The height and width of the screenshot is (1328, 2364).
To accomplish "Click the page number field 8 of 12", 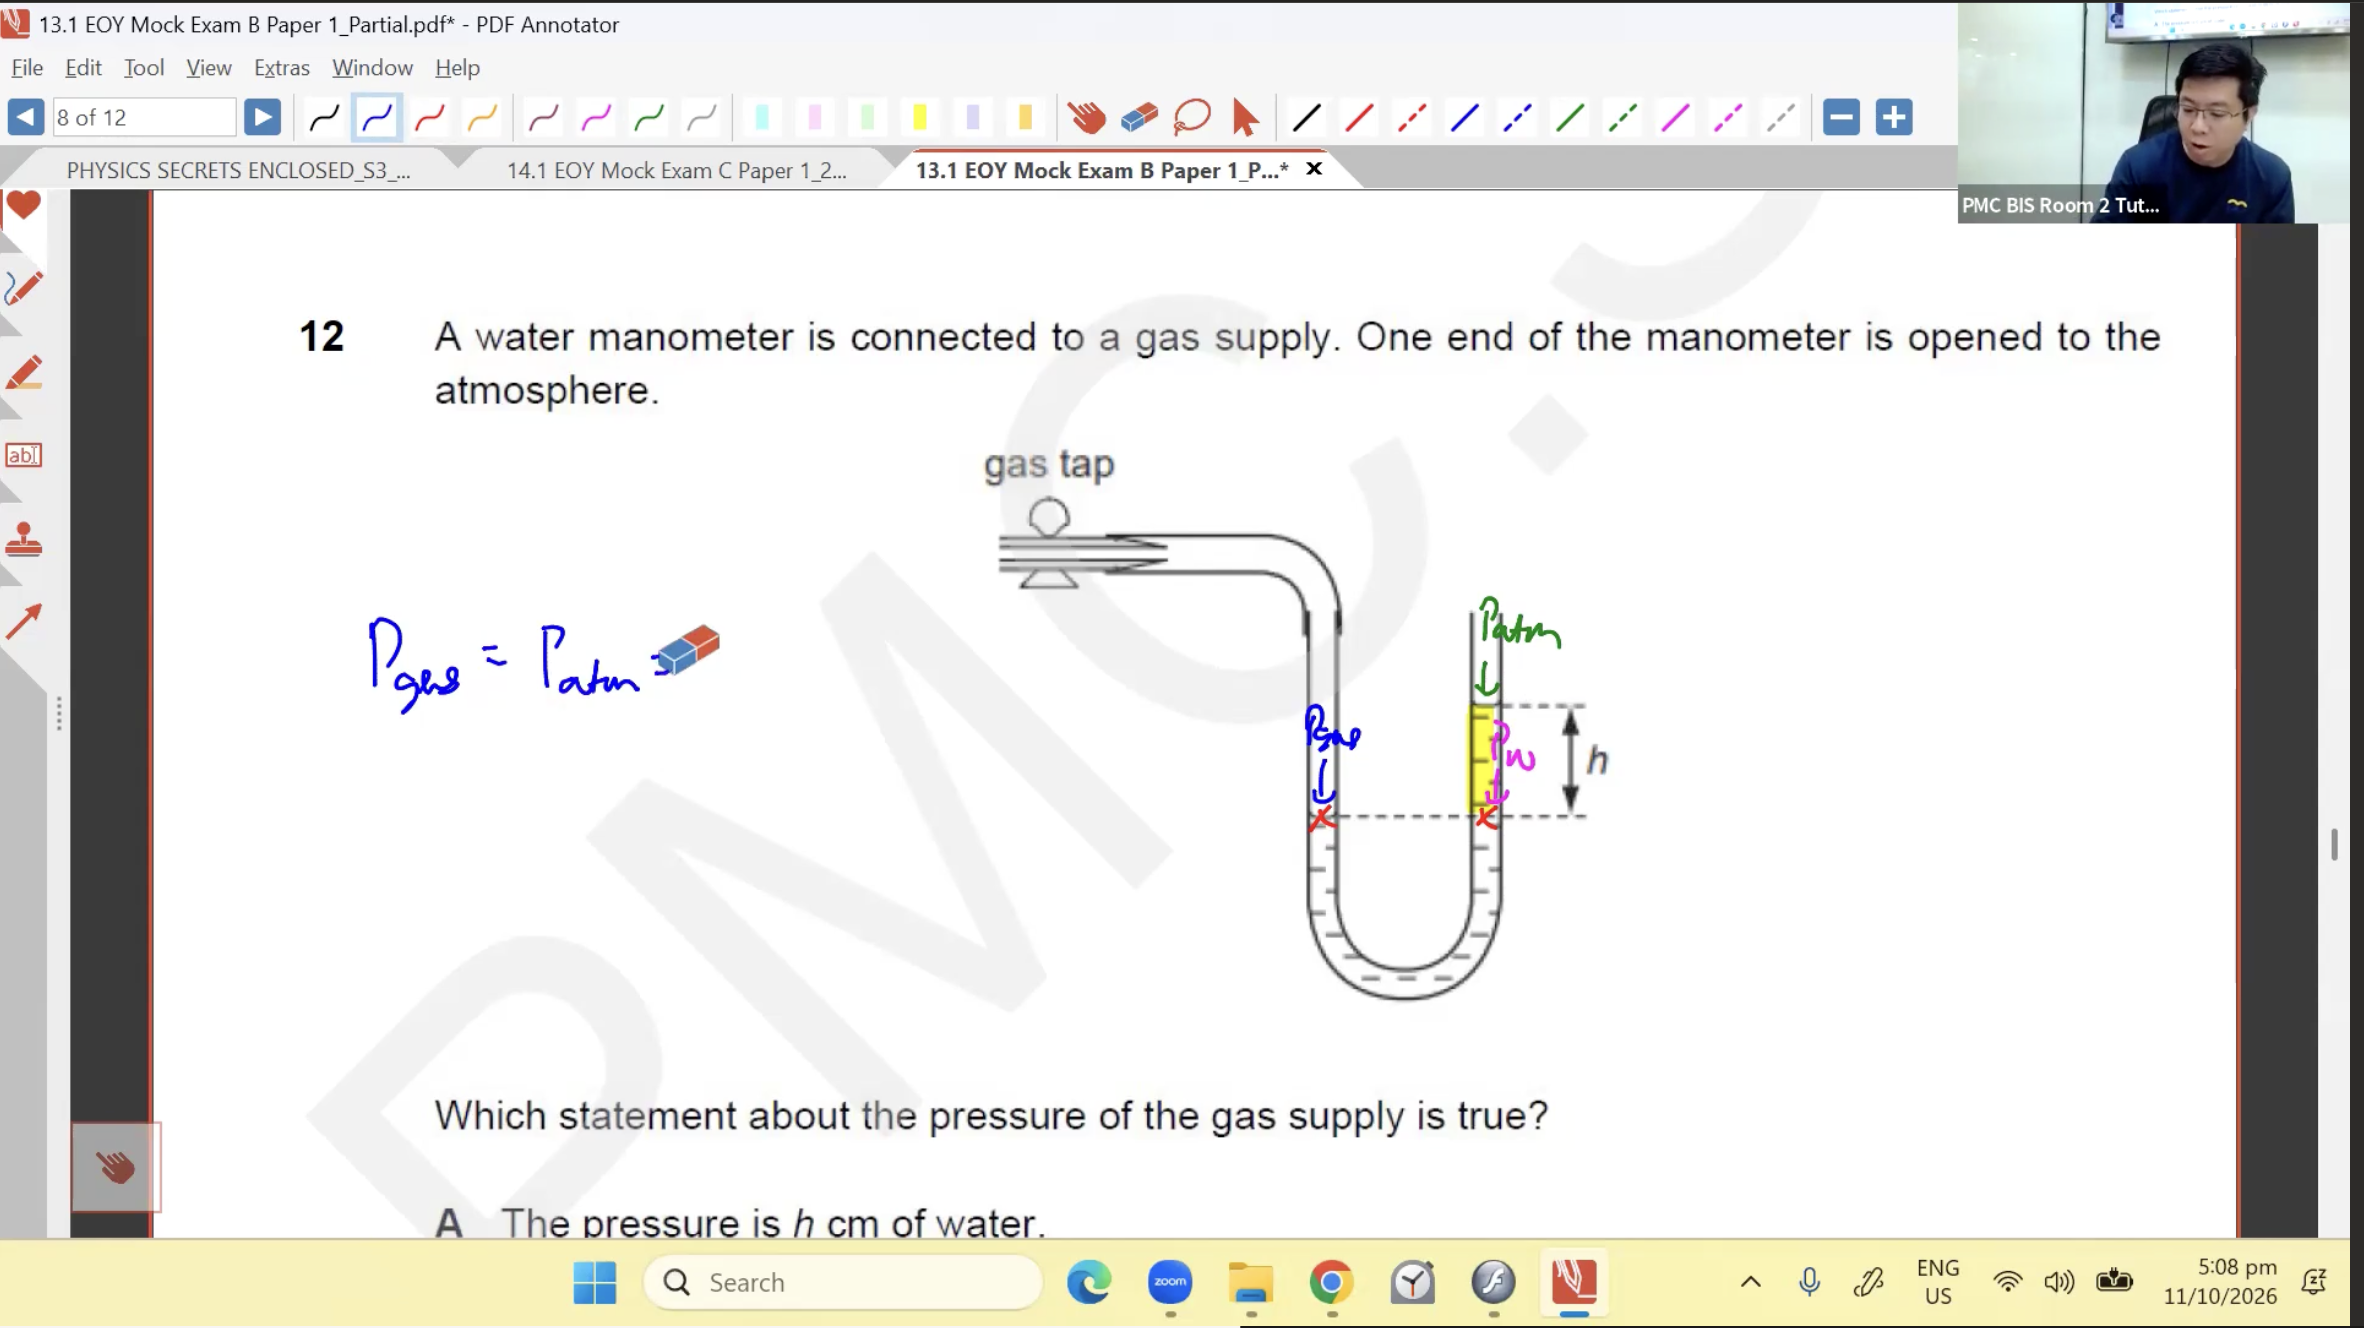I will [144, 117].
